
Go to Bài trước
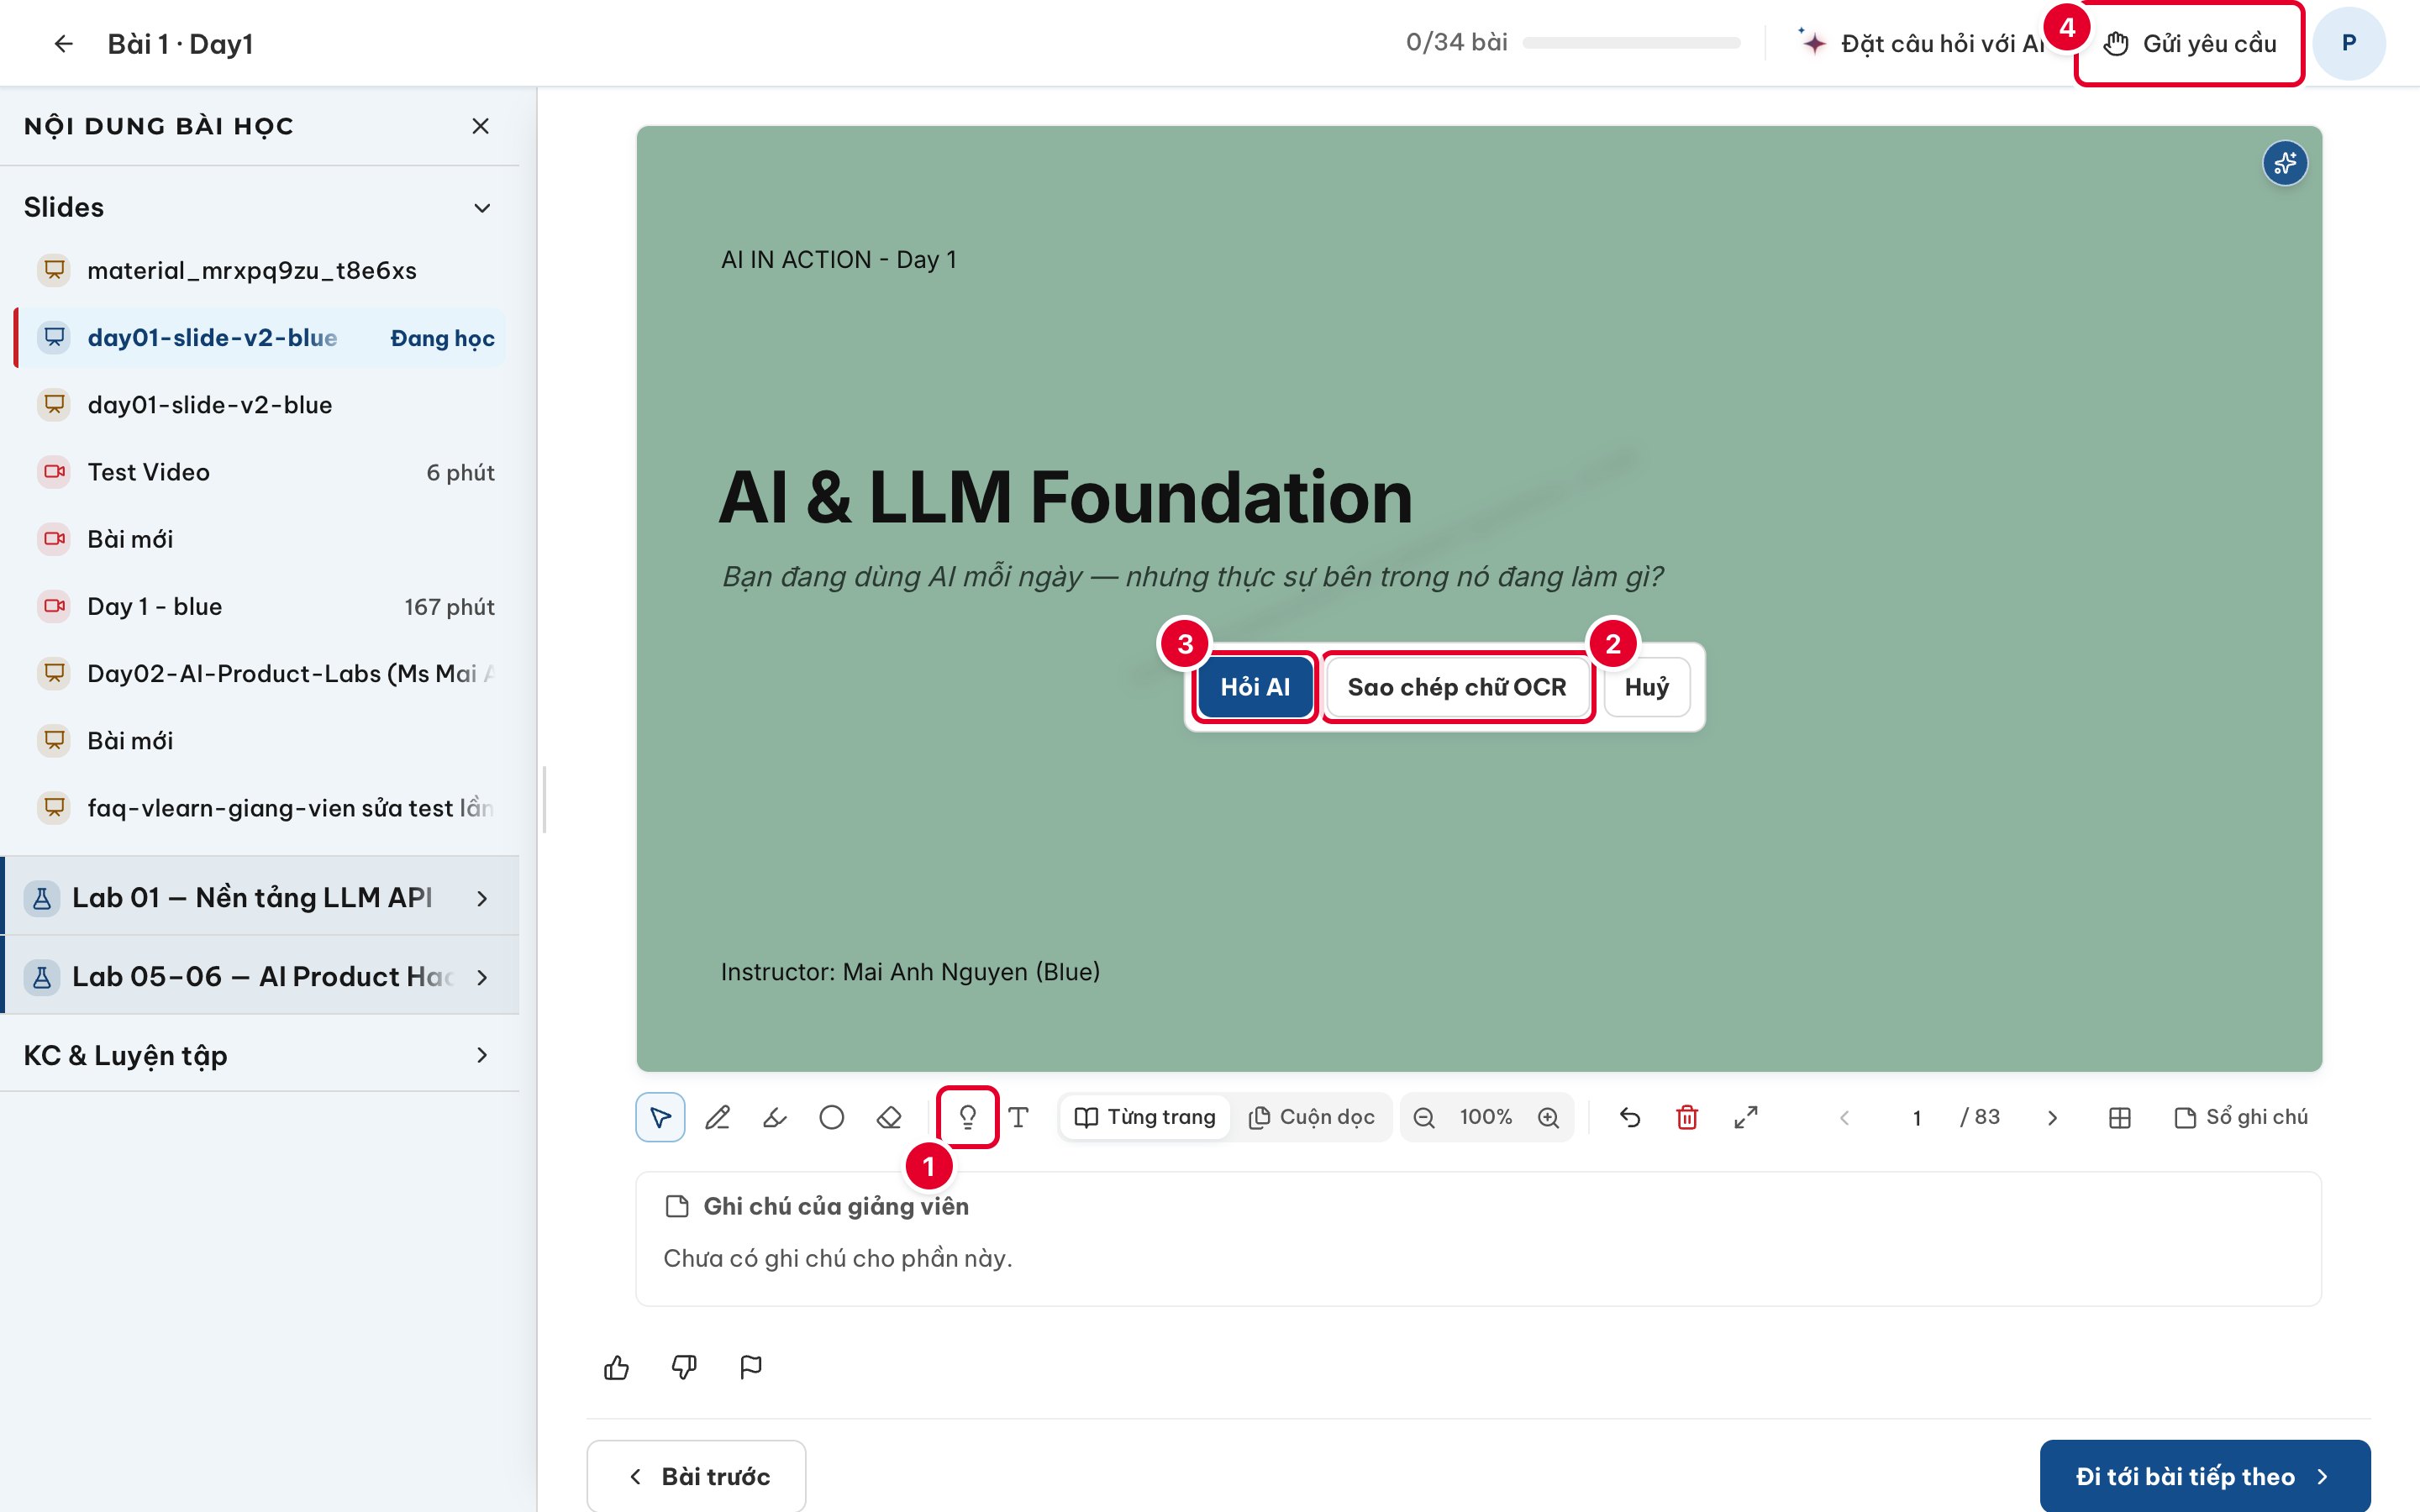[x=696, y=1476]
